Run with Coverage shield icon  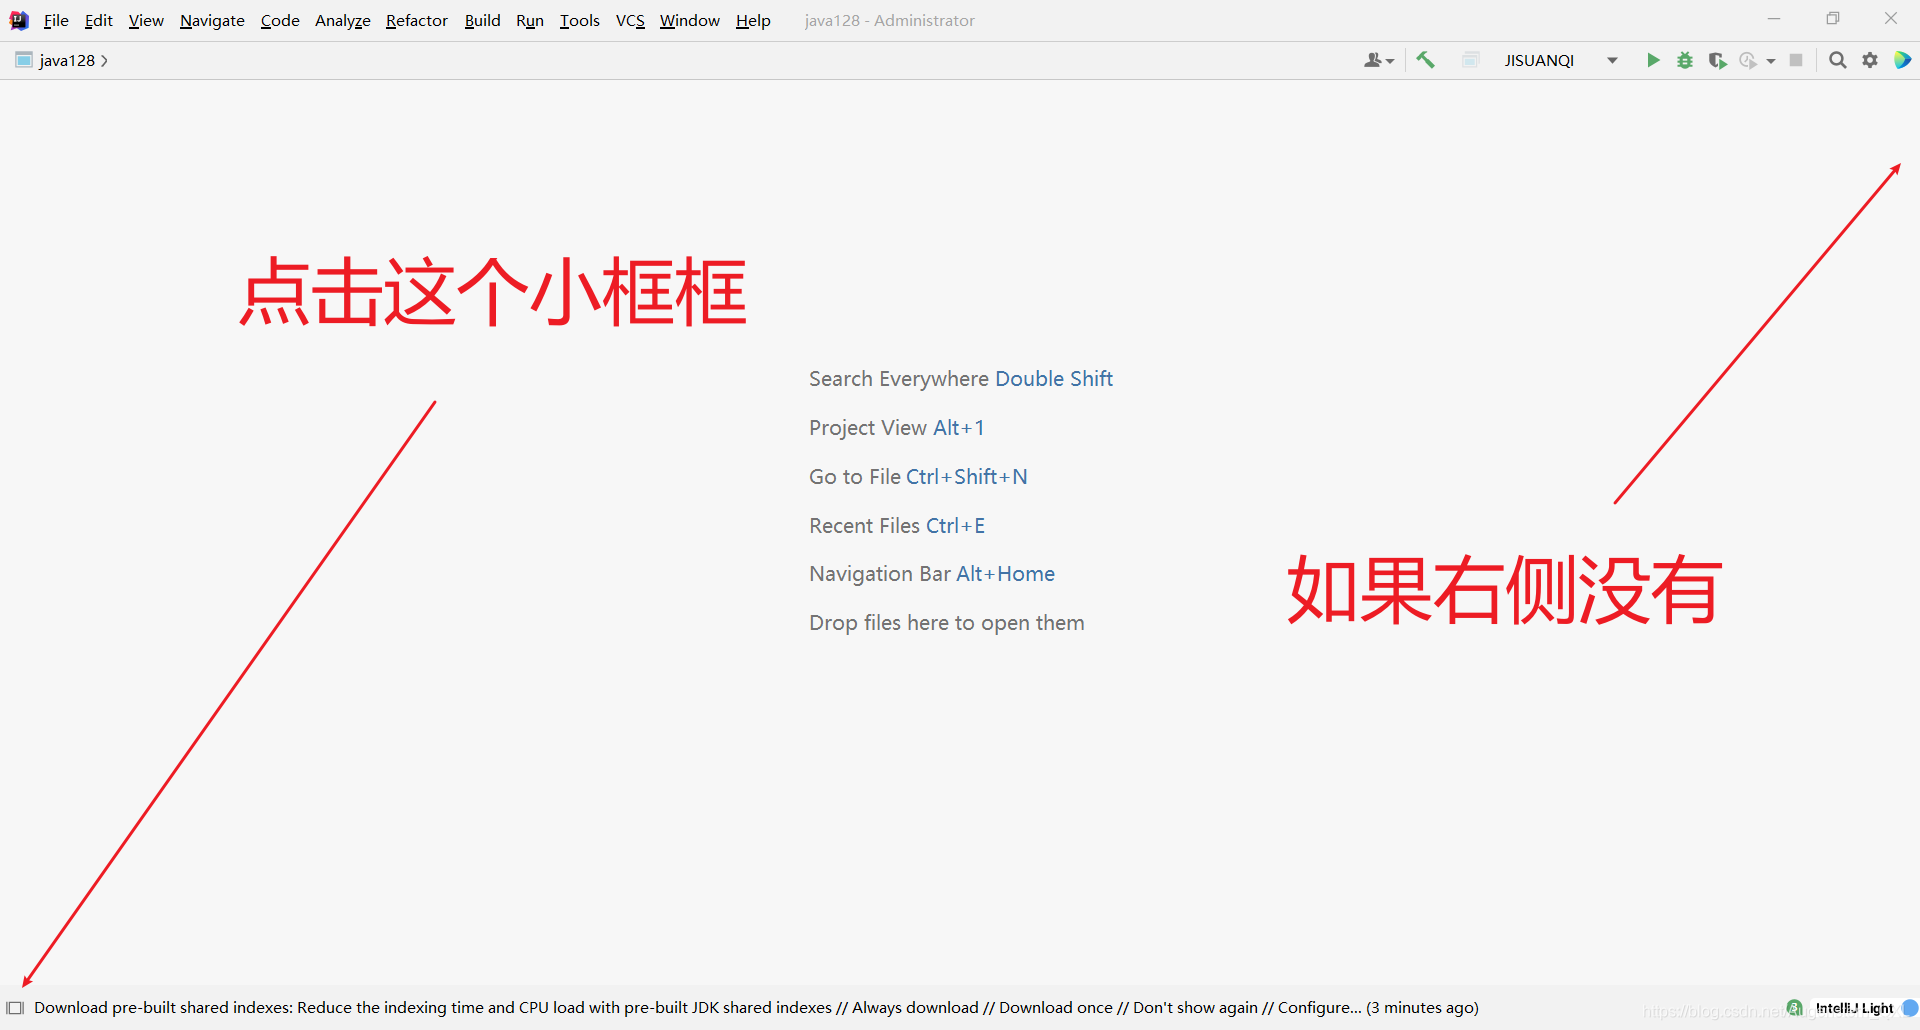click(x=1717, y=60)
